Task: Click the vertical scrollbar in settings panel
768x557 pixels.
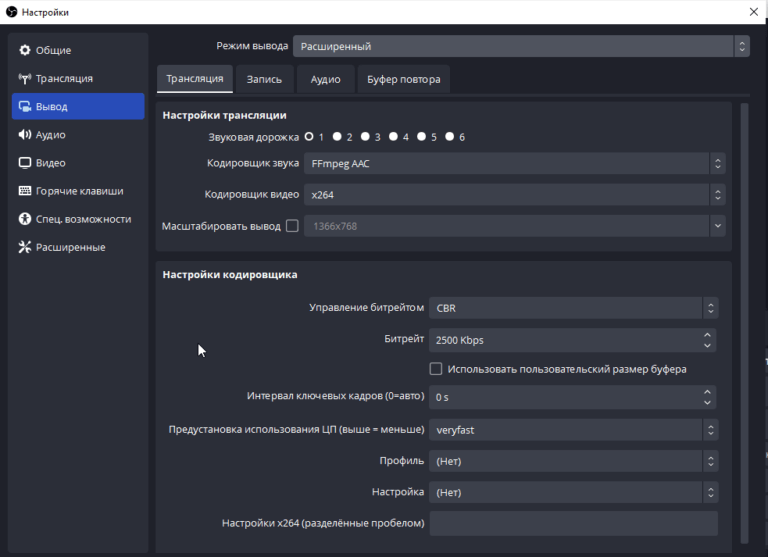Action: coord(744,300)
